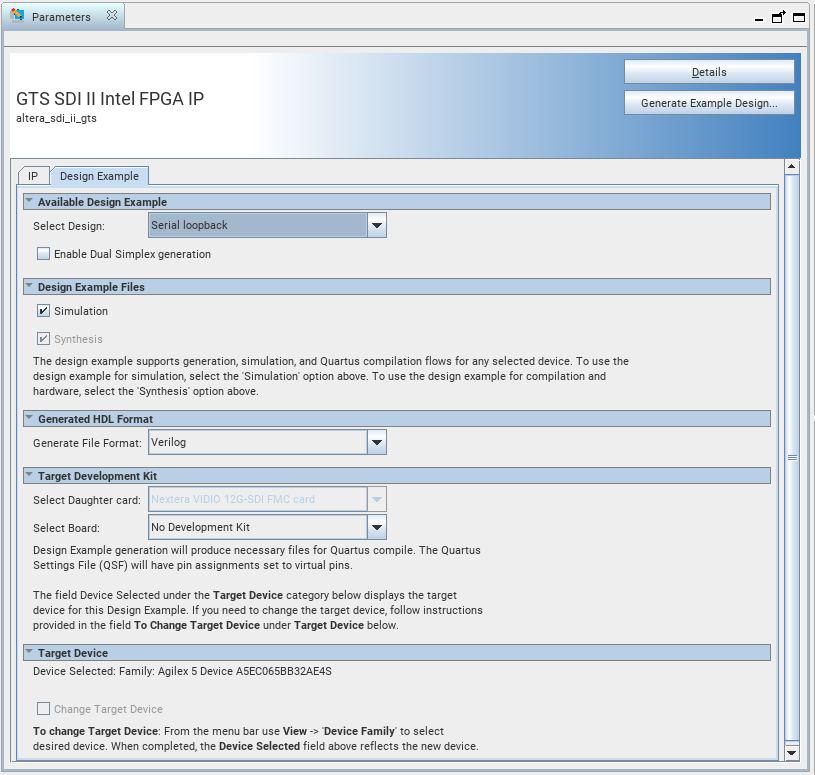The height and width of the screenshot is (775, 815).
Task: Enable Dual Simplex generation checkbox
Action: 43,254
